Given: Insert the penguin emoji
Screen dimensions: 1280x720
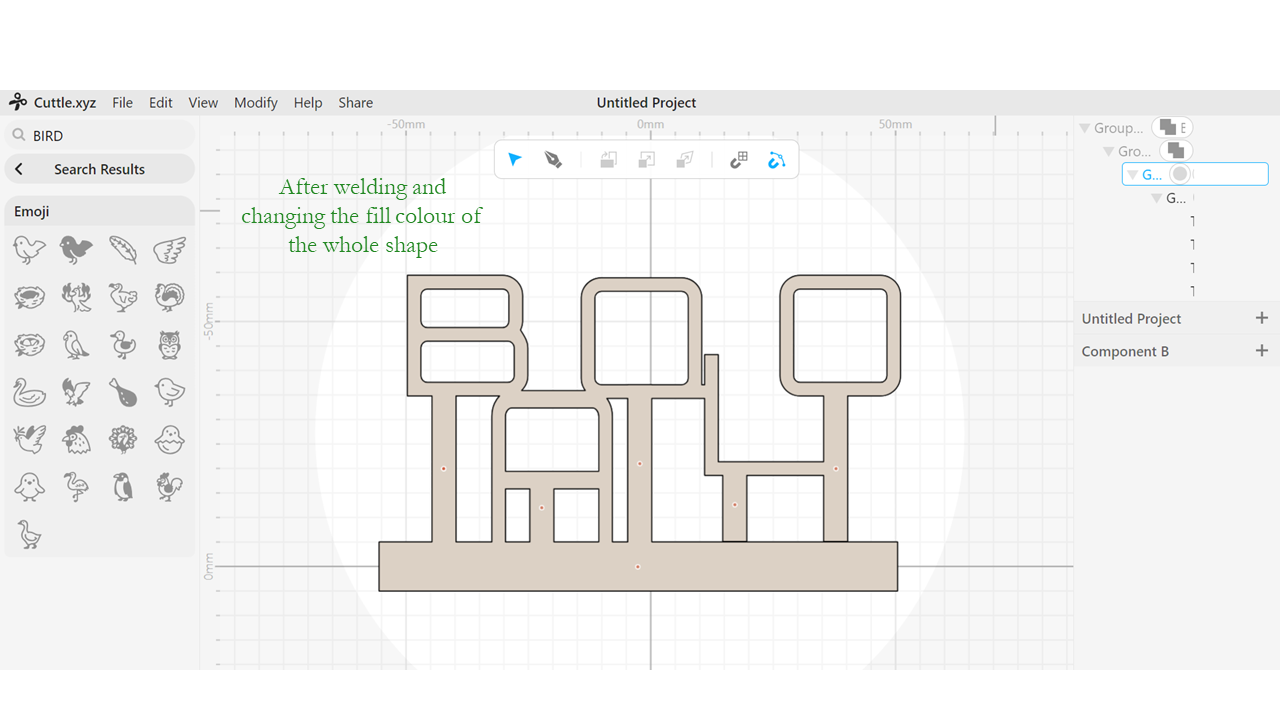Looking at the screenshot, I should tap(123, 486).
